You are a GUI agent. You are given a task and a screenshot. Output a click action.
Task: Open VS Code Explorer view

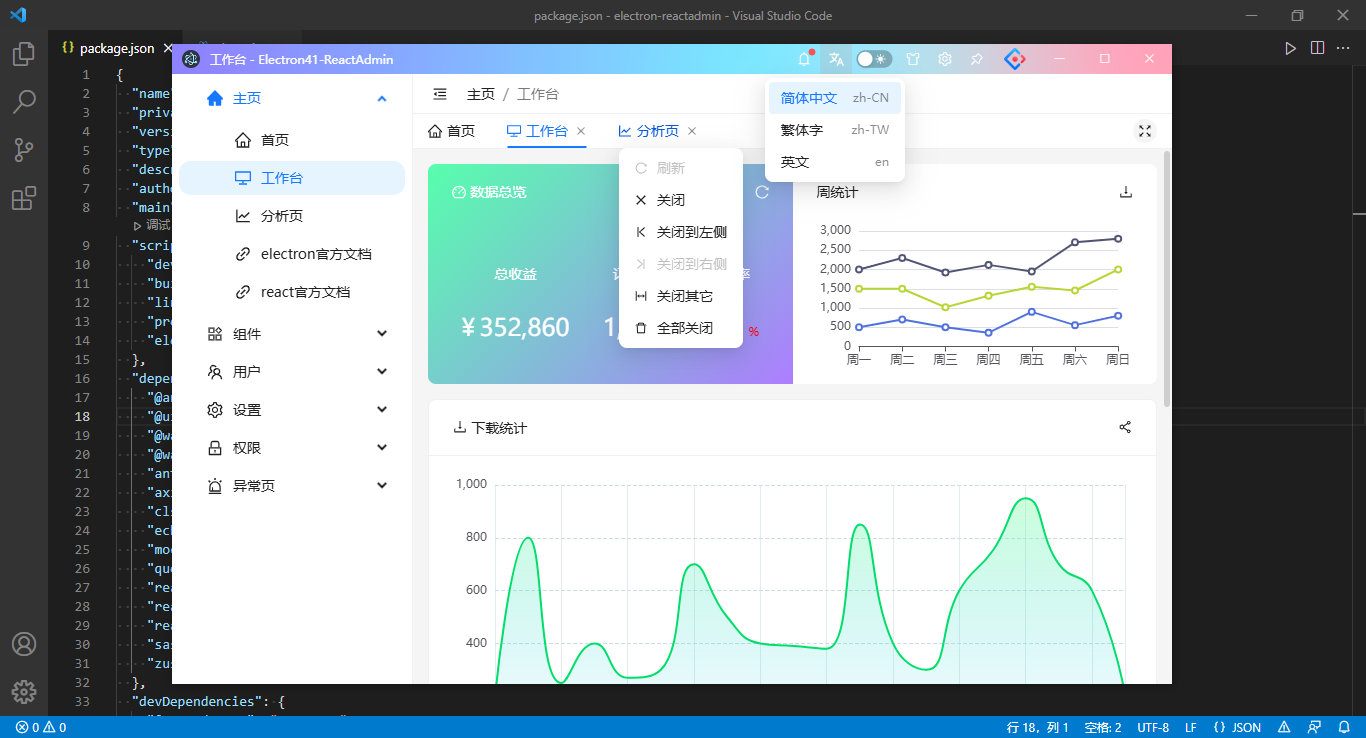pos(24,54)
